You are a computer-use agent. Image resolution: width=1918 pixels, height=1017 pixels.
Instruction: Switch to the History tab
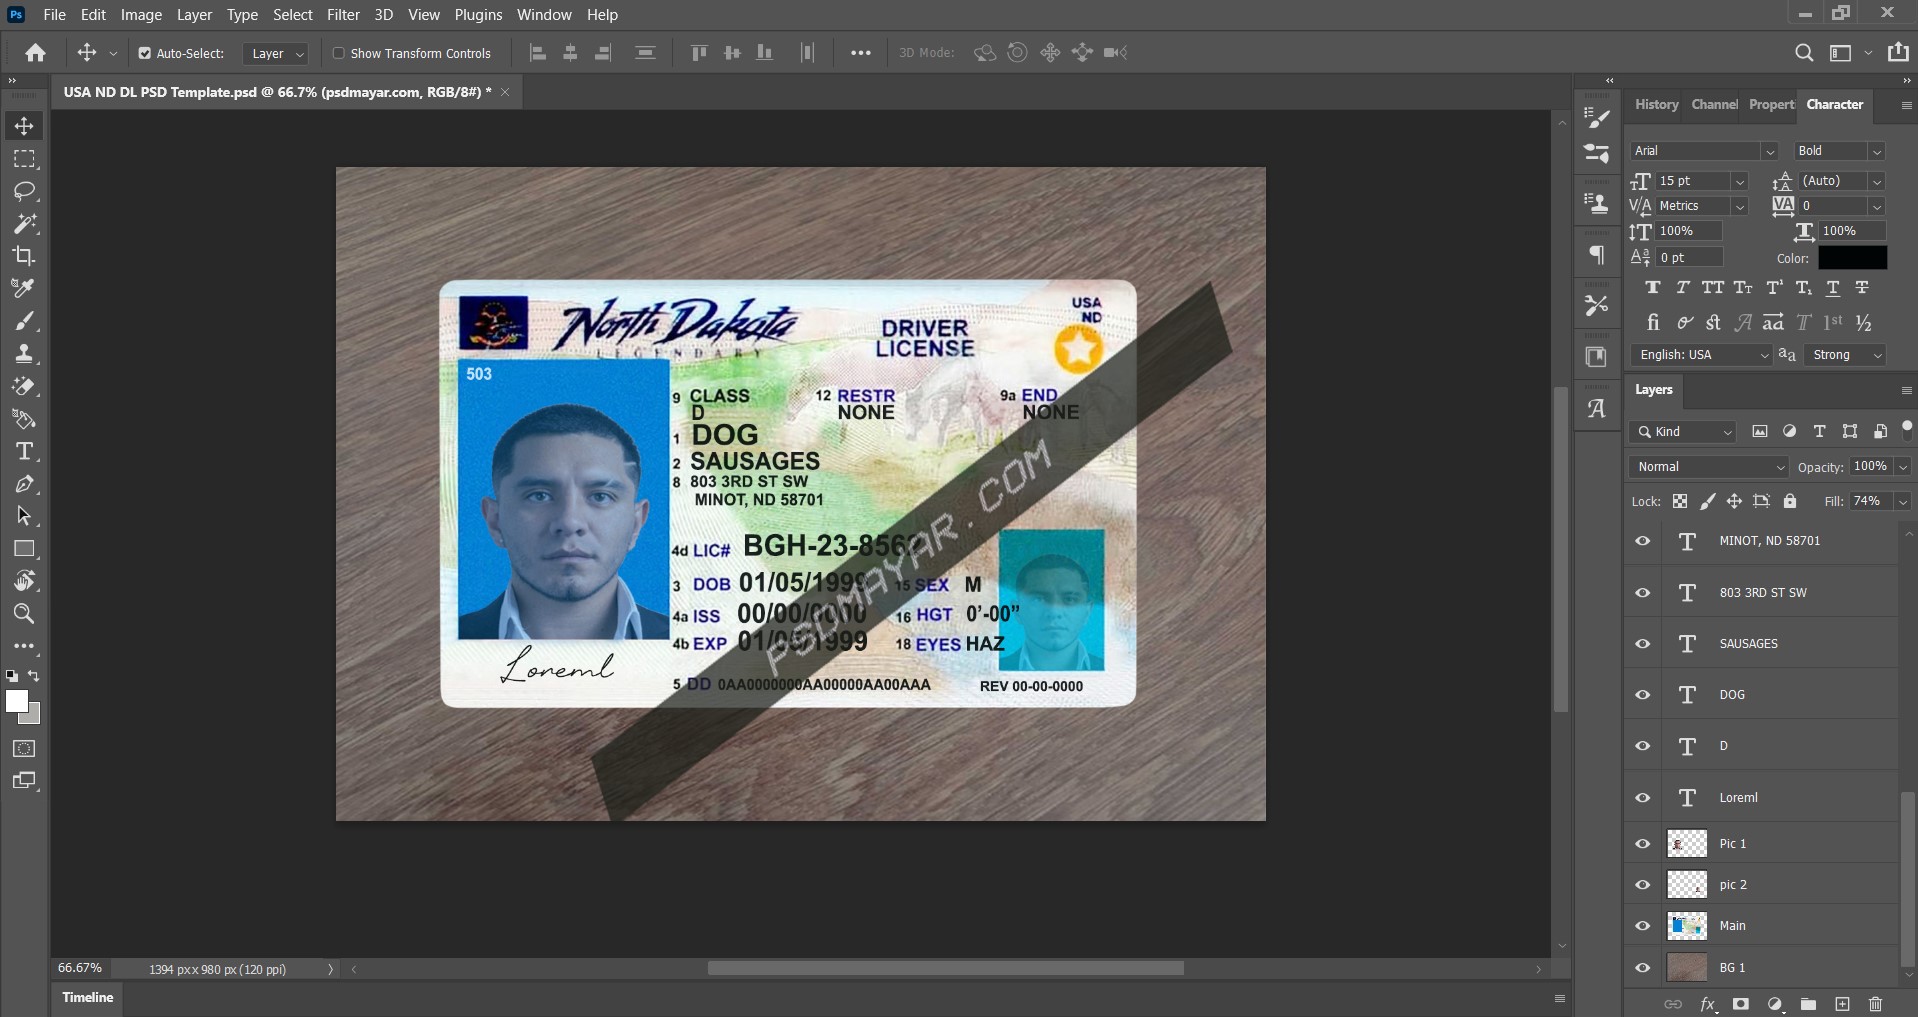[1656, 105]
